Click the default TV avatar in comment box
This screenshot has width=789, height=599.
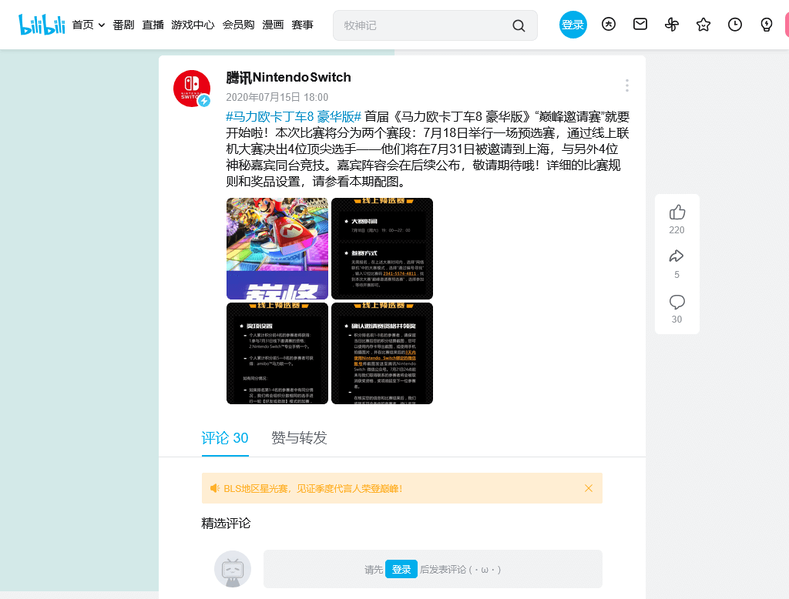click(x=232, y=569)
